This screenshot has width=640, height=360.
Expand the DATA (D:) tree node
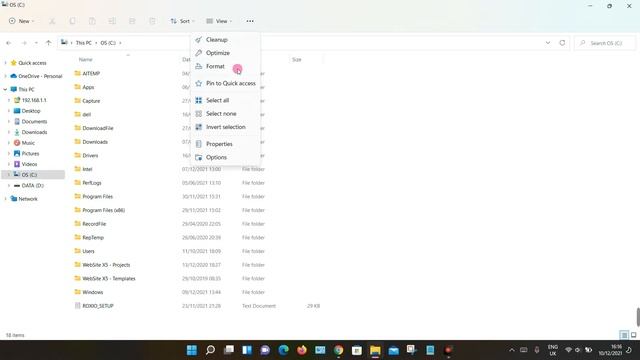tap(9, 185)
